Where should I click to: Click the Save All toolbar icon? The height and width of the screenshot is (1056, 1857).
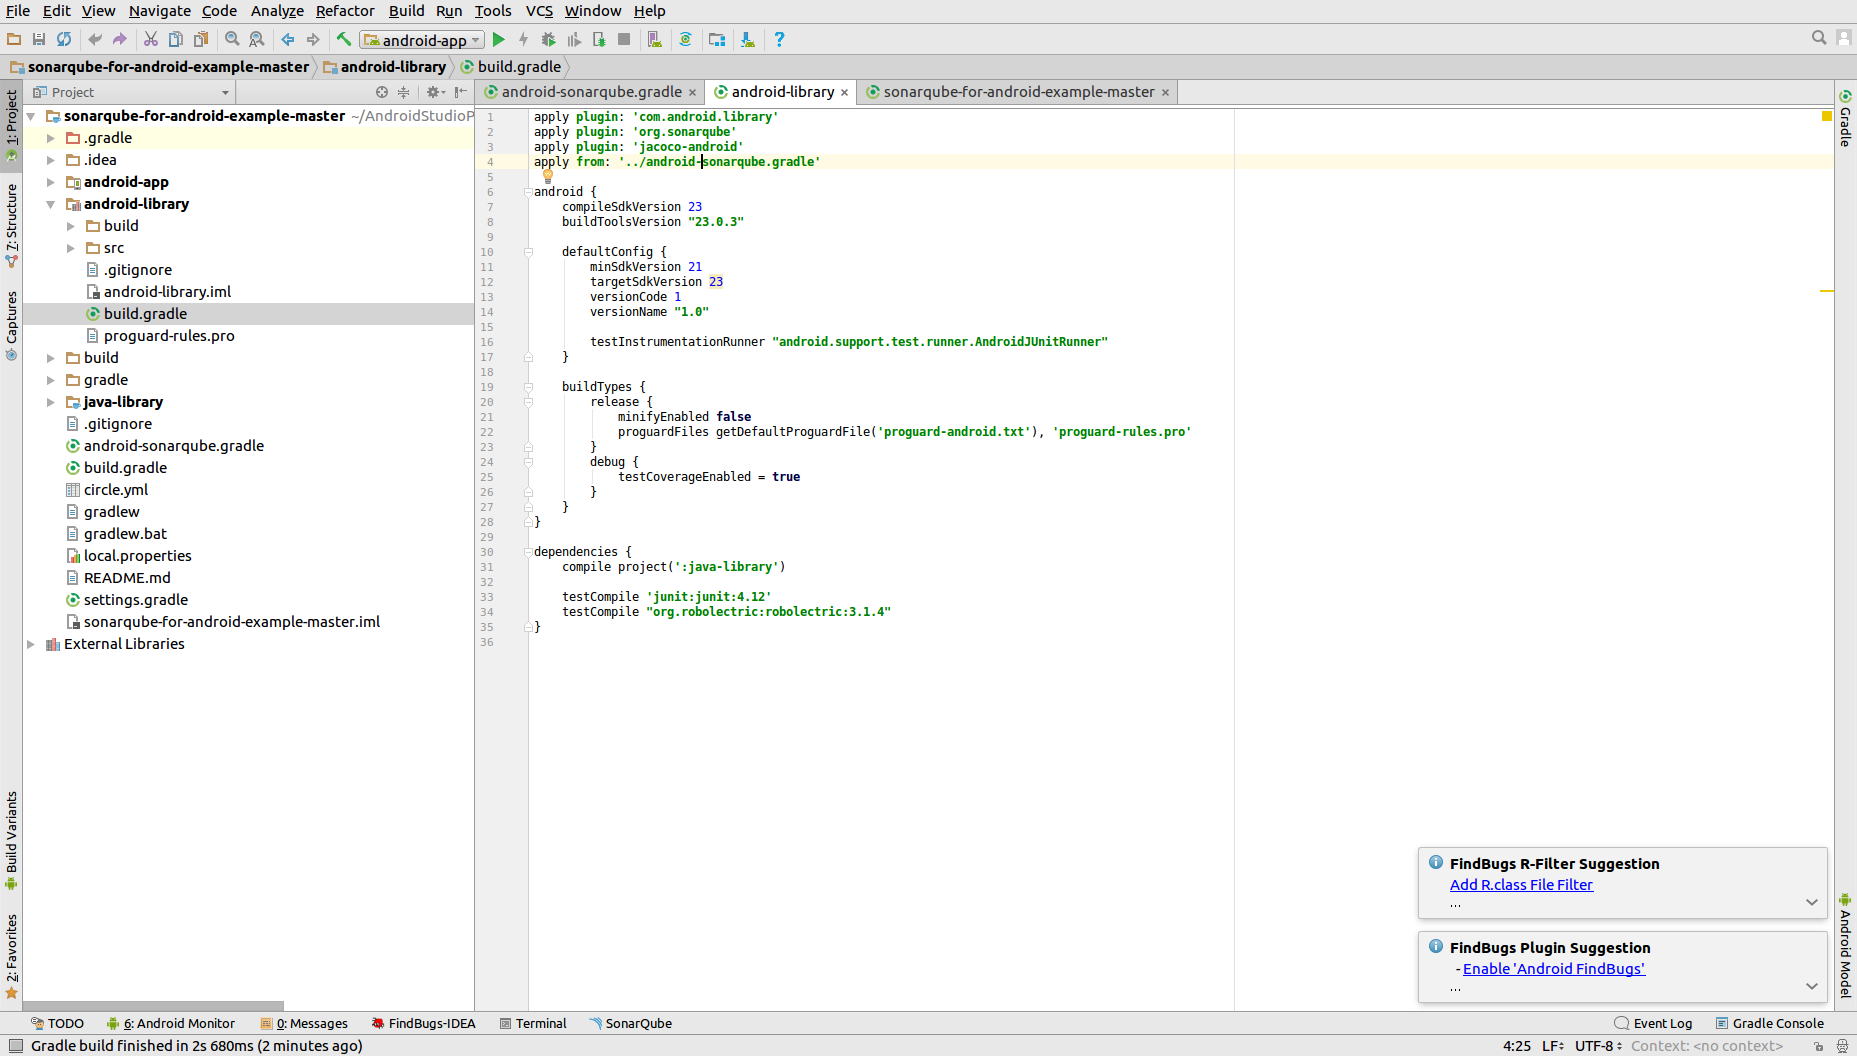[39, 39]
